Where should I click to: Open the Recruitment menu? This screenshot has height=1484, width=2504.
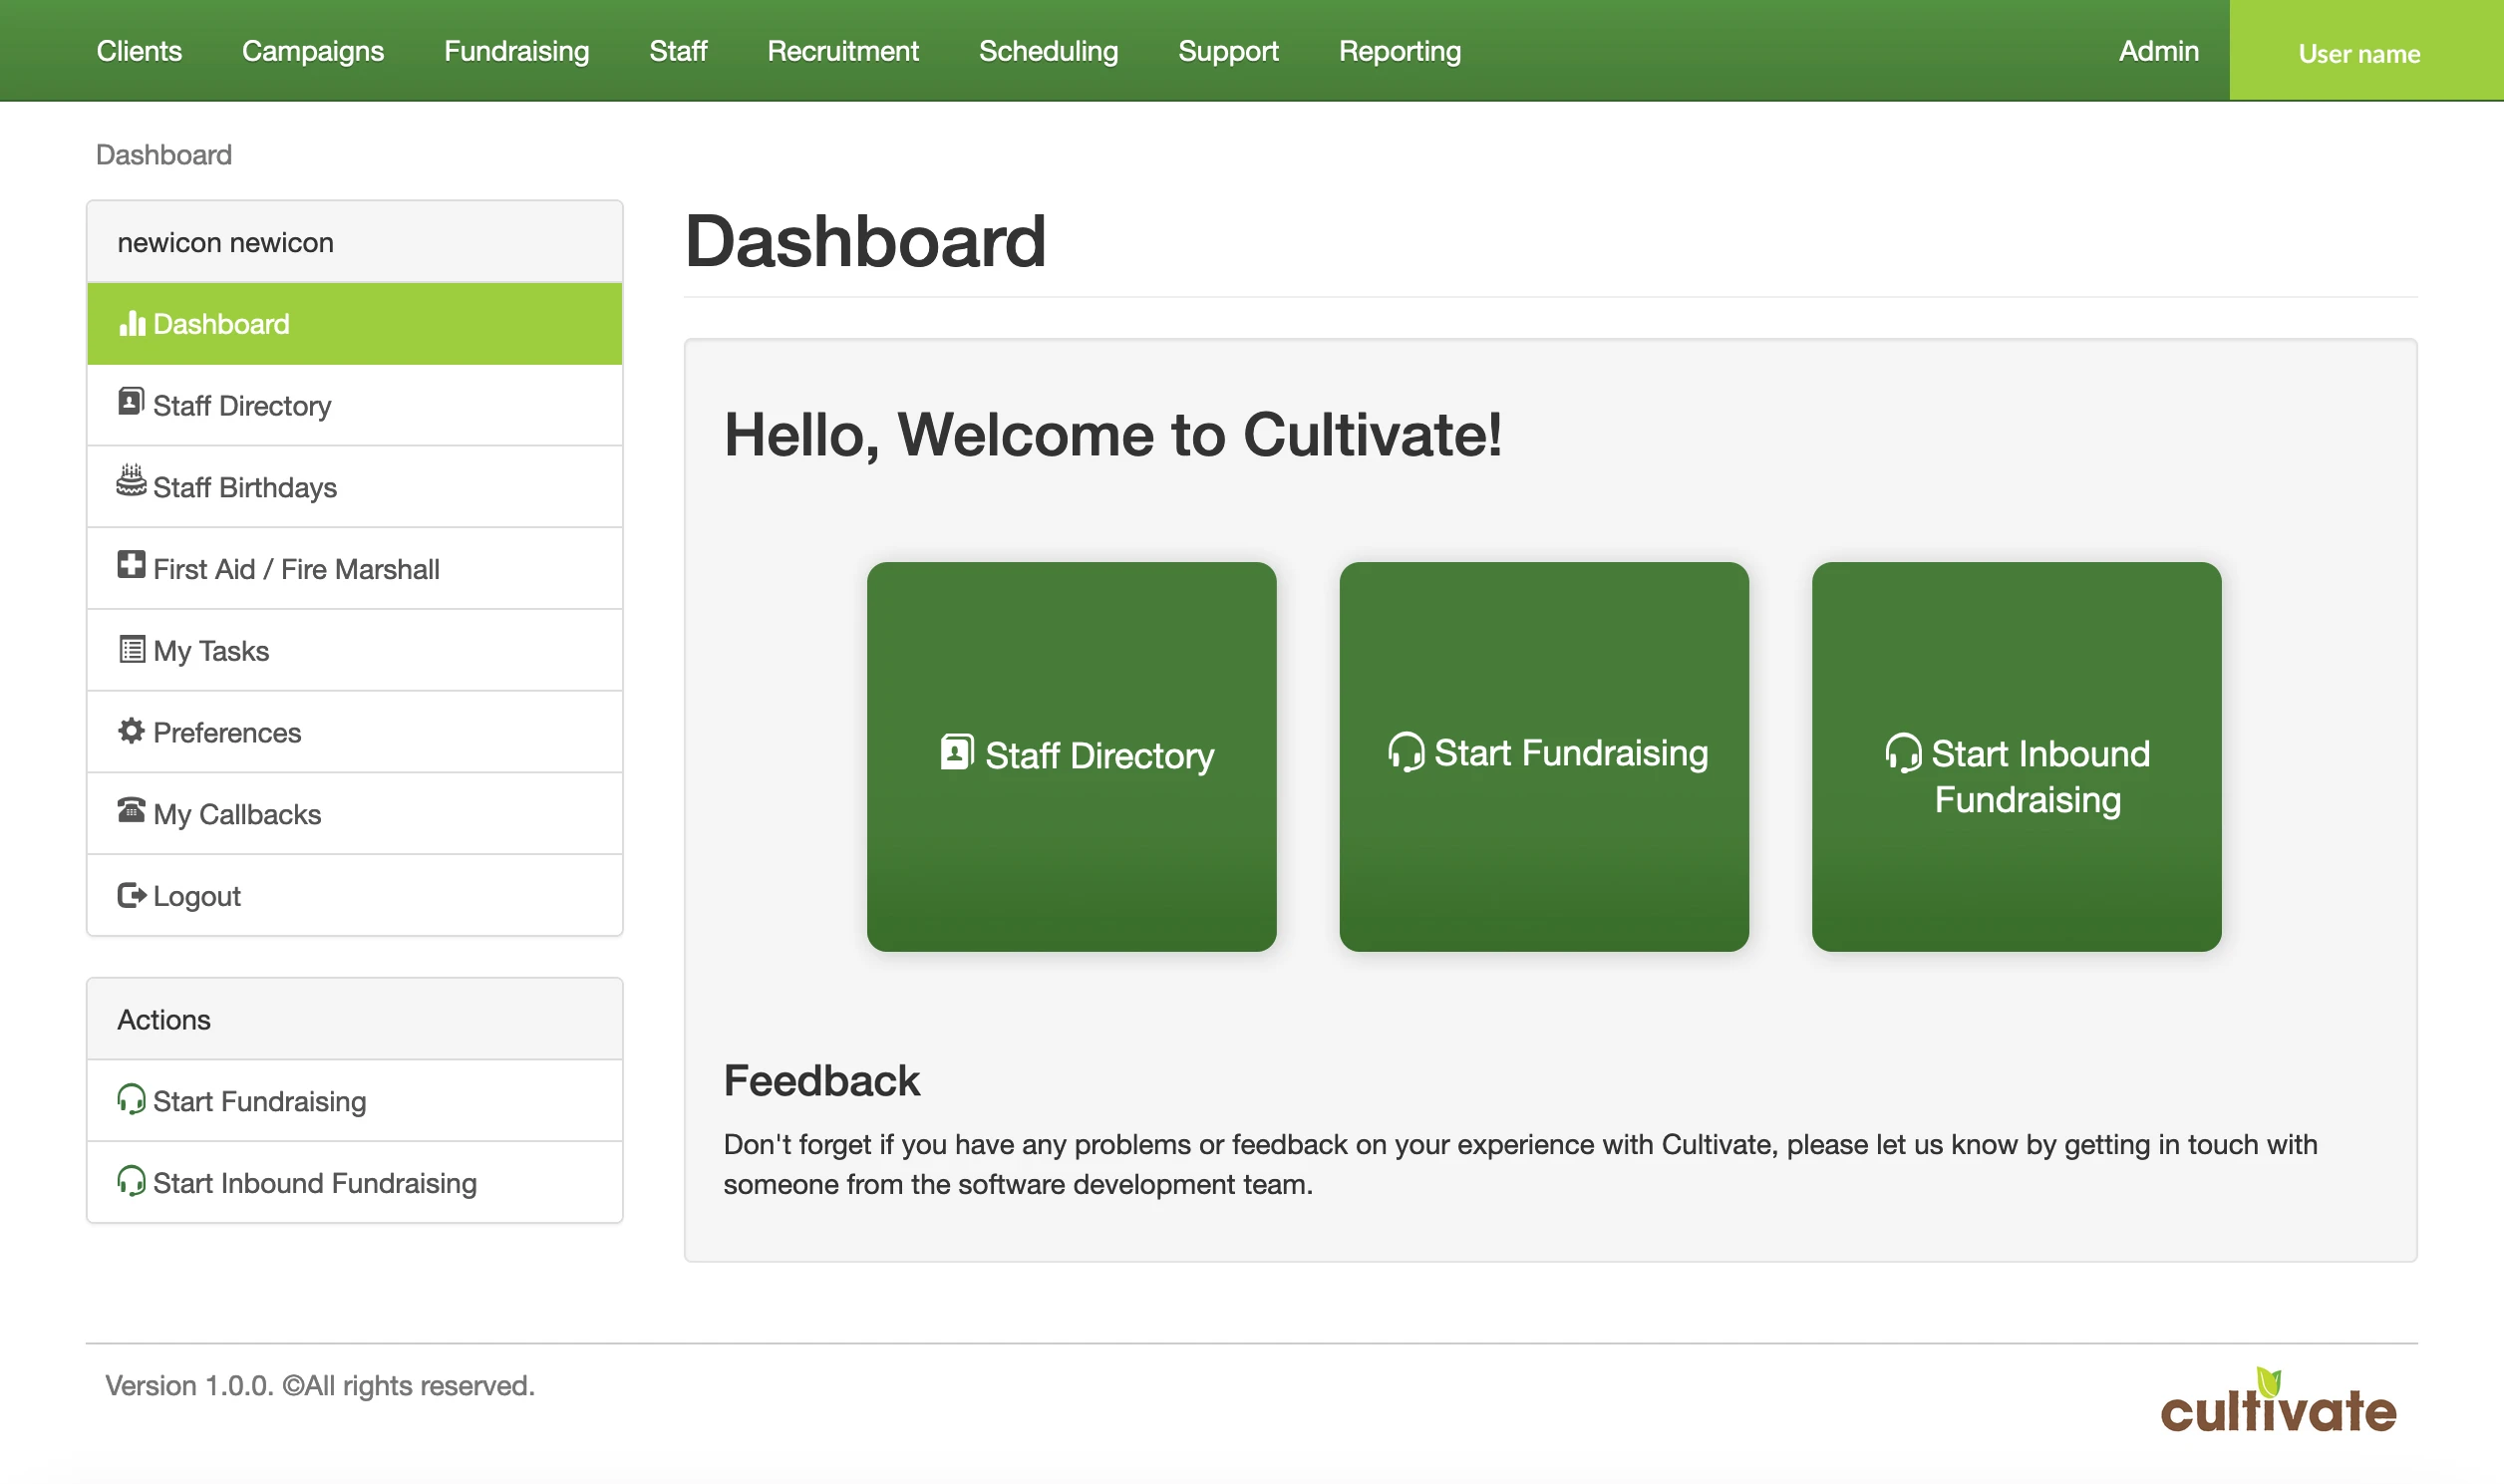(843, 51)
